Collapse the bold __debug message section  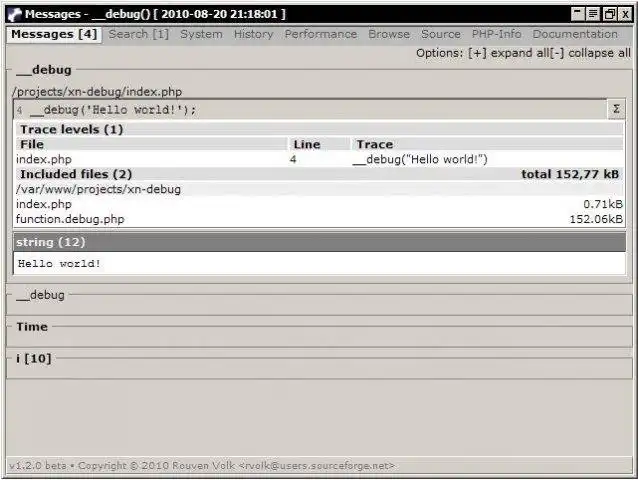click(x=44, y=70)
